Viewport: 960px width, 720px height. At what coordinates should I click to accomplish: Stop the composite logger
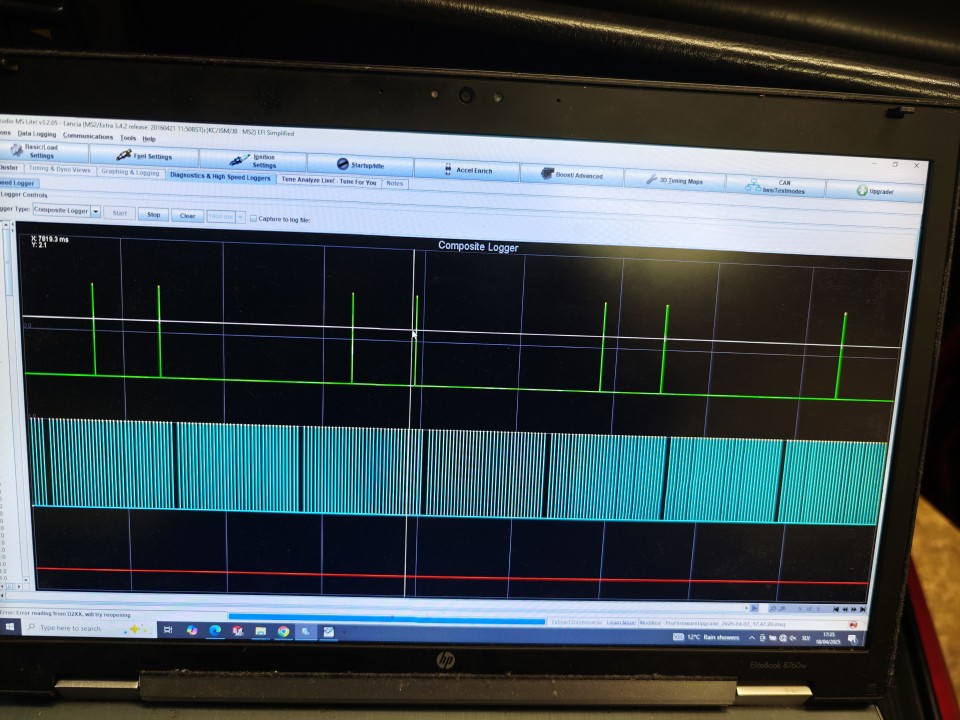click(154, 214)
